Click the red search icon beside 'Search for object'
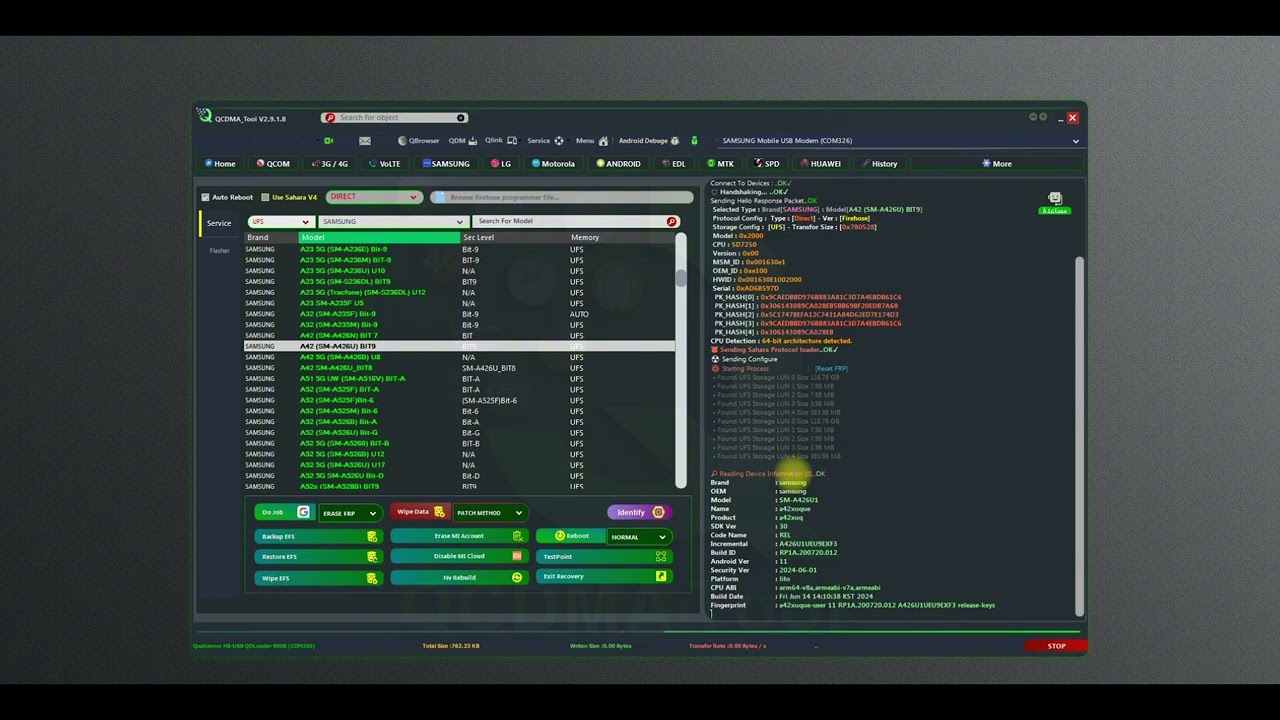Viewport: 1280px width, 720px height. click(330, 118)
